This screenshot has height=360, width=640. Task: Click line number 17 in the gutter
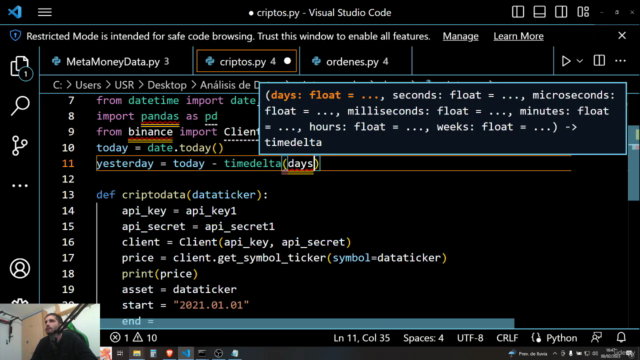point(68,258)
